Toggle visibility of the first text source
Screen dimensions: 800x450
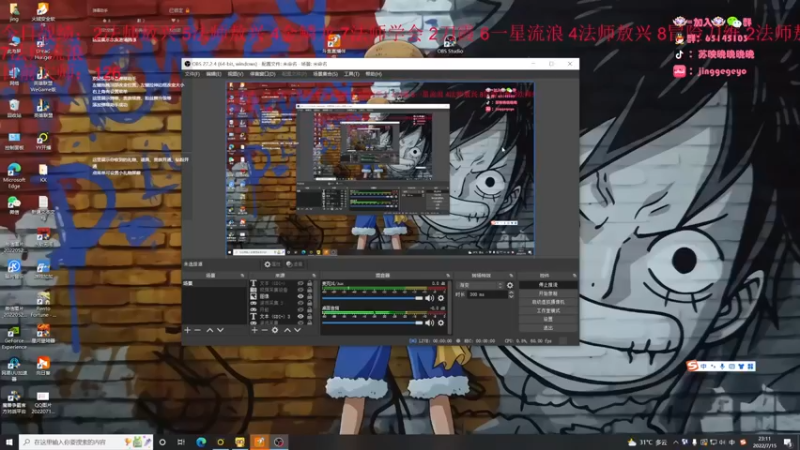(x=301, y=283)
